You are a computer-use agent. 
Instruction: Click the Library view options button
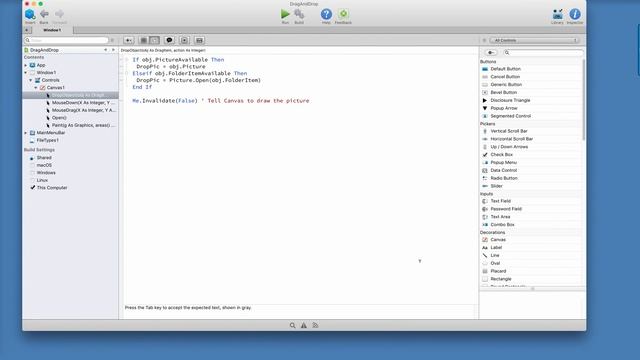[491, 53]
